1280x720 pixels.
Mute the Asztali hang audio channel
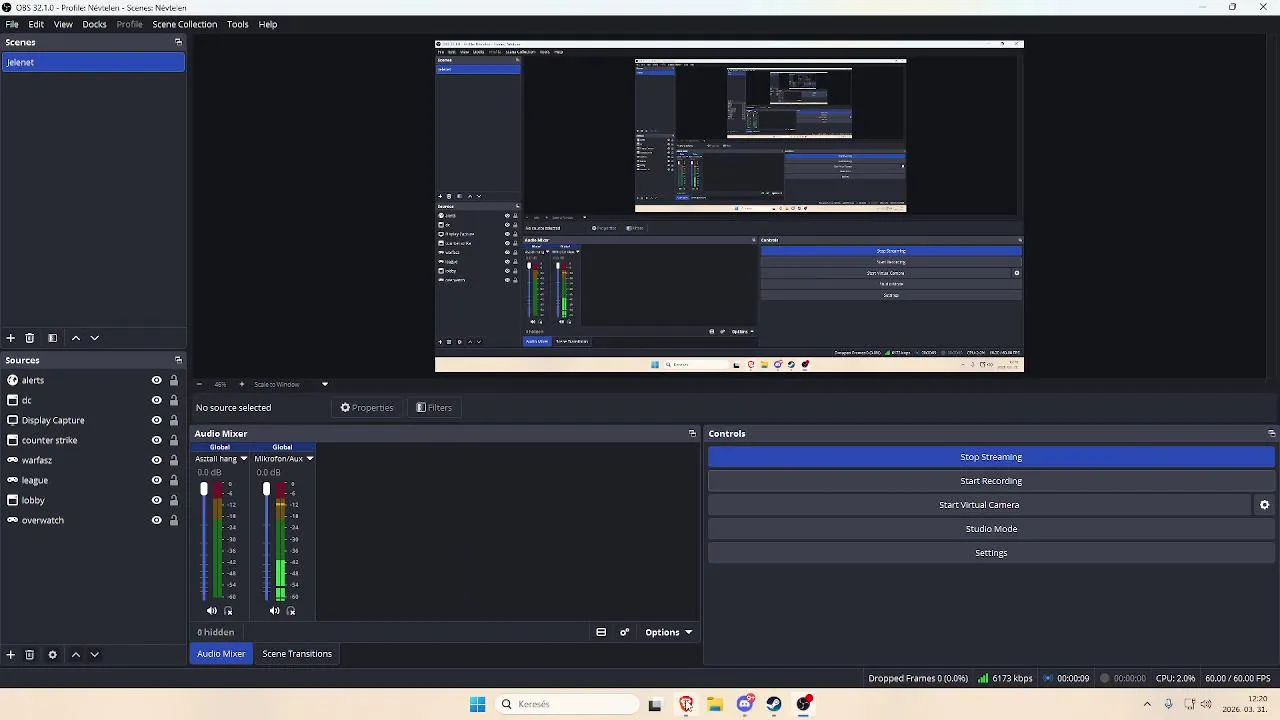pos(212,611)
